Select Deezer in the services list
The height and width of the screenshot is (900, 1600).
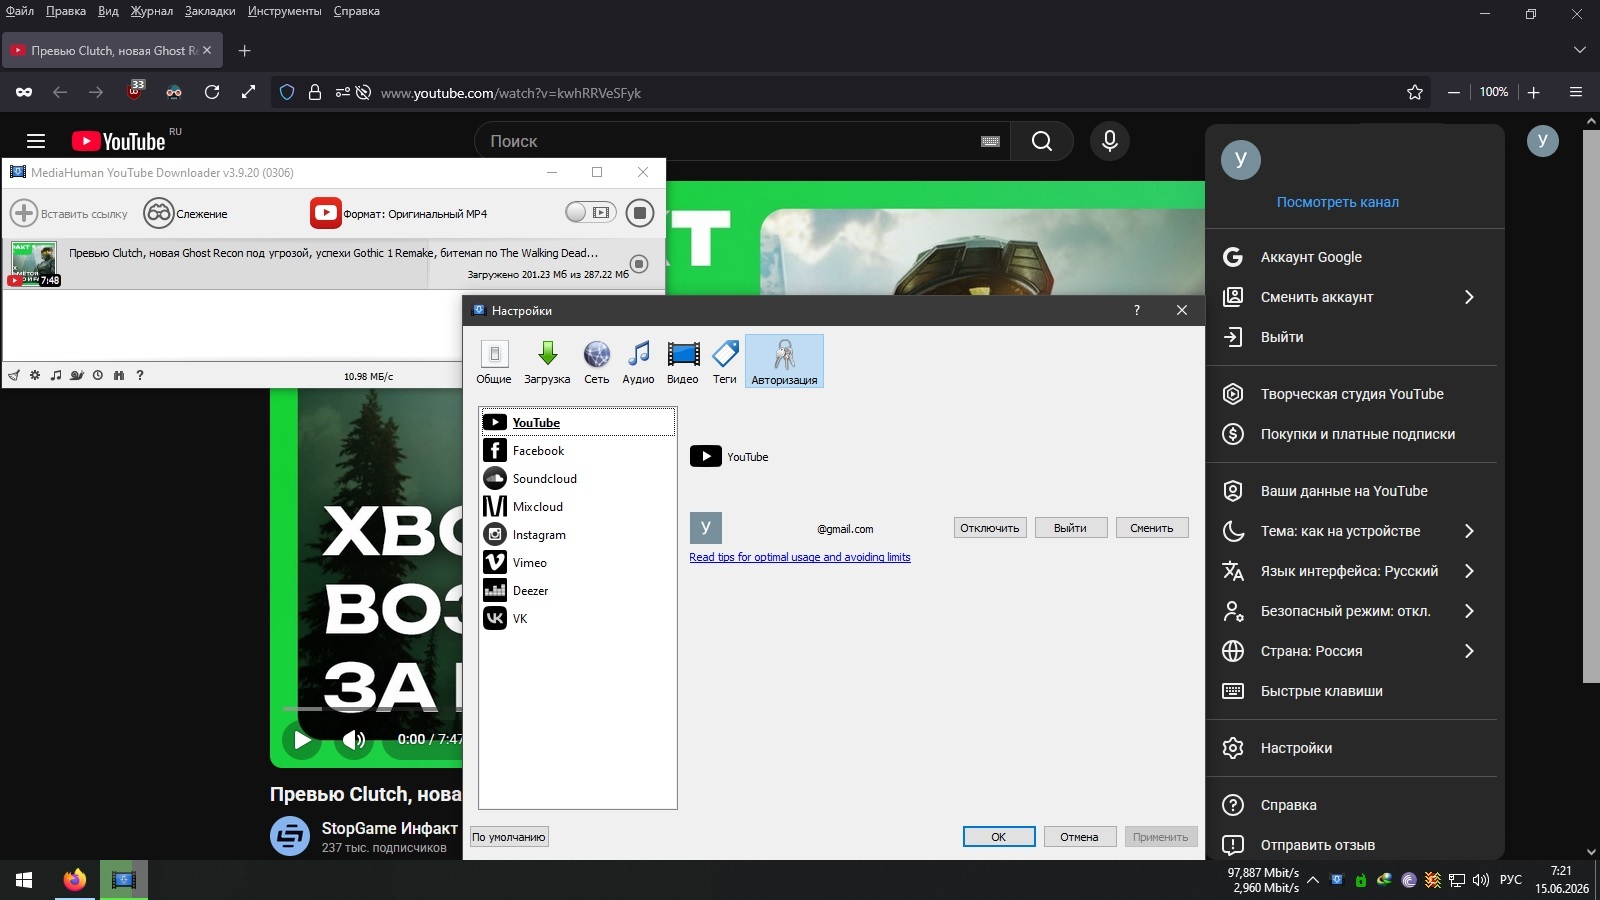coord(577,590)
